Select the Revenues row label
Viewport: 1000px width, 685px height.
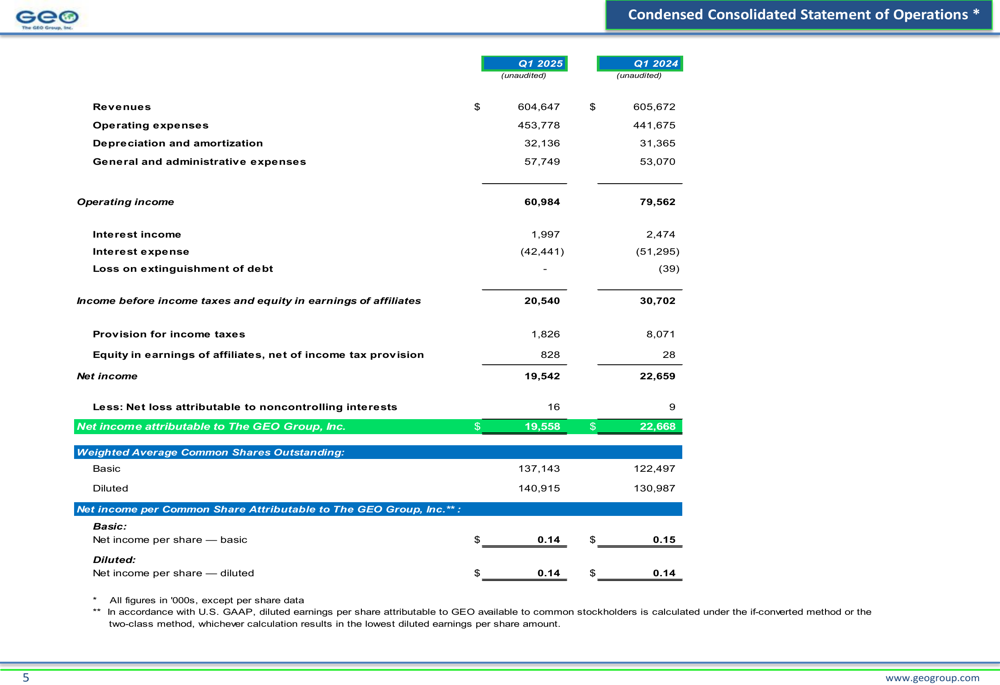(122, 107)
